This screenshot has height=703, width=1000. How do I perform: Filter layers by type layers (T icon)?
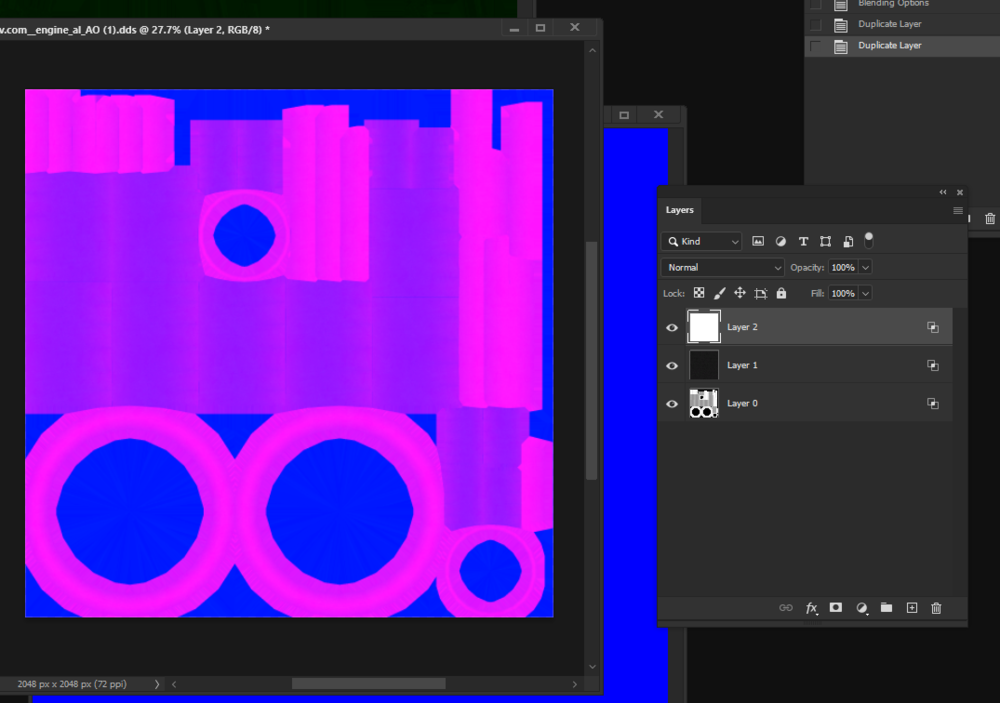(x=803, y=242)
